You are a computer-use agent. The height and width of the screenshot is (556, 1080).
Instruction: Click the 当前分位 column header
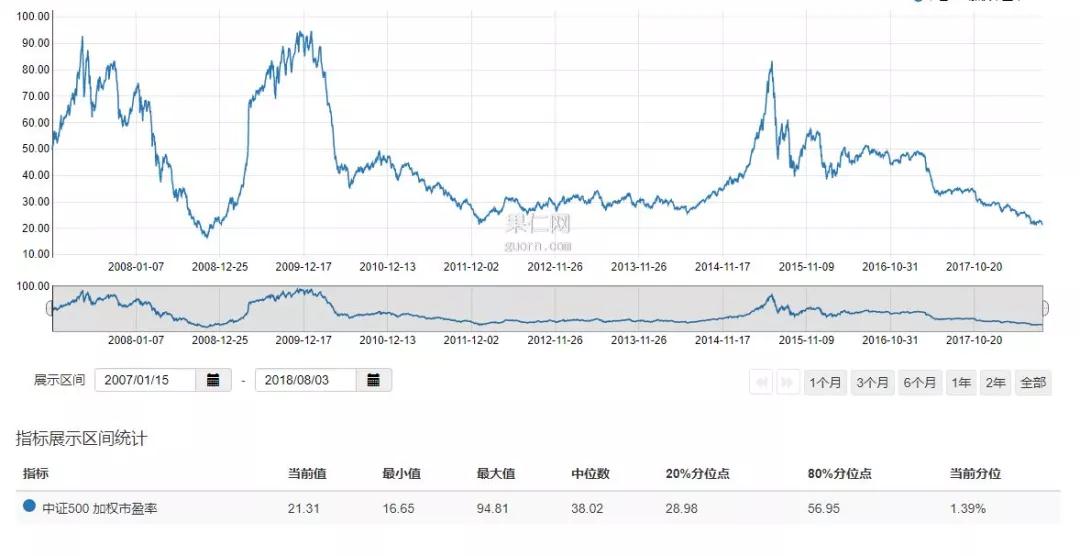tap(975, 473)
